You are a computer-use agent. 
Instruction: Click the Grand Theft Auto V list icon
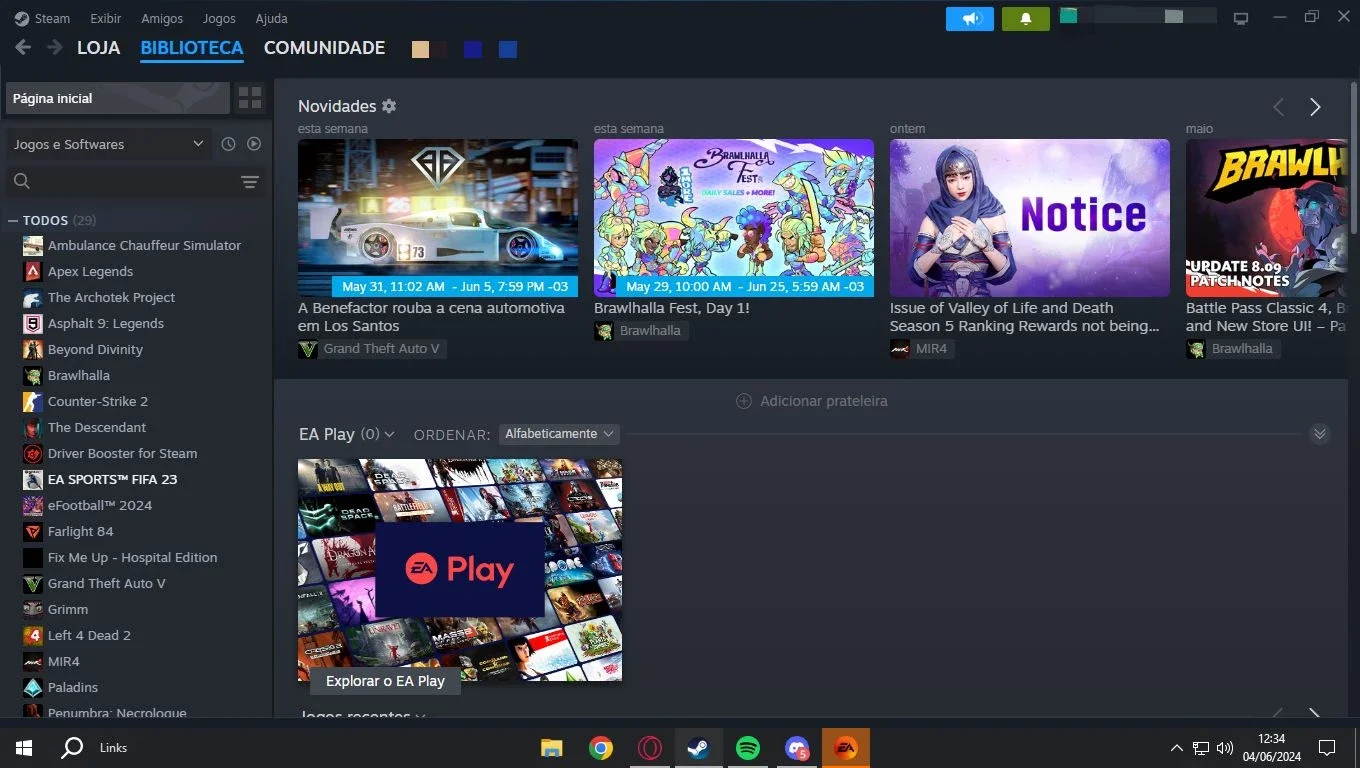coord(33,583)
